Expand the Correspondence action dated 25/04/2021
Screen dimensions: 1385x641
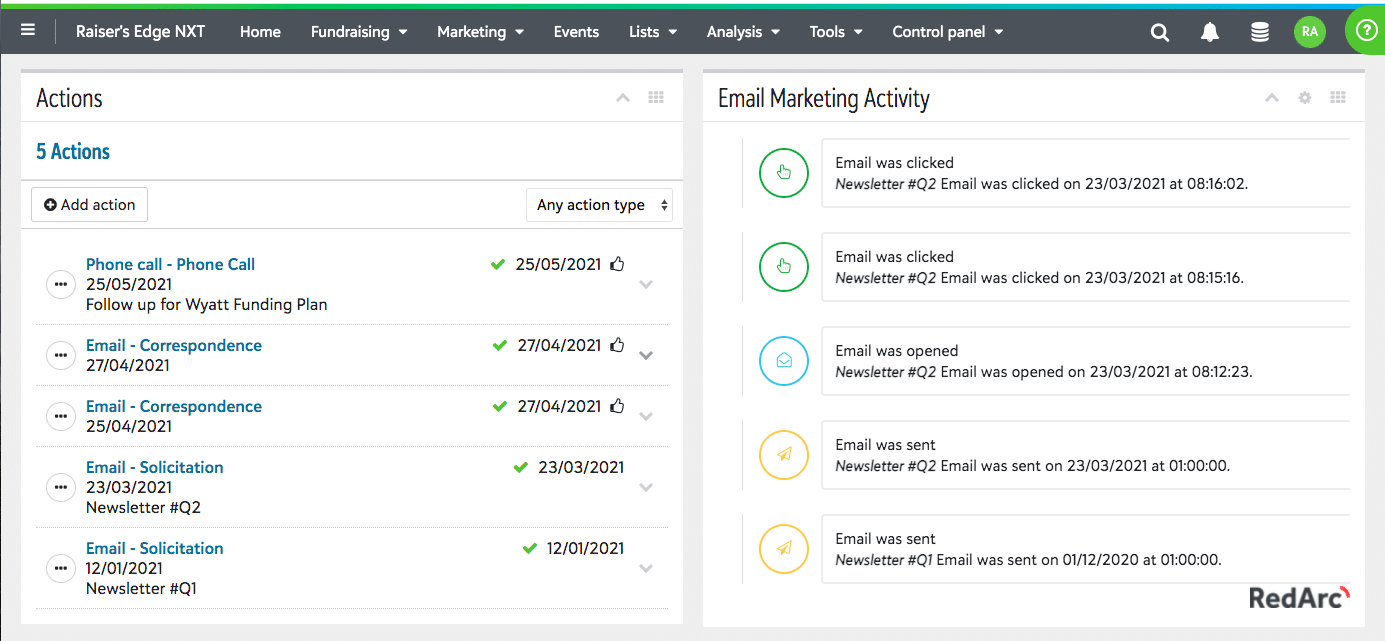[646, 416]
